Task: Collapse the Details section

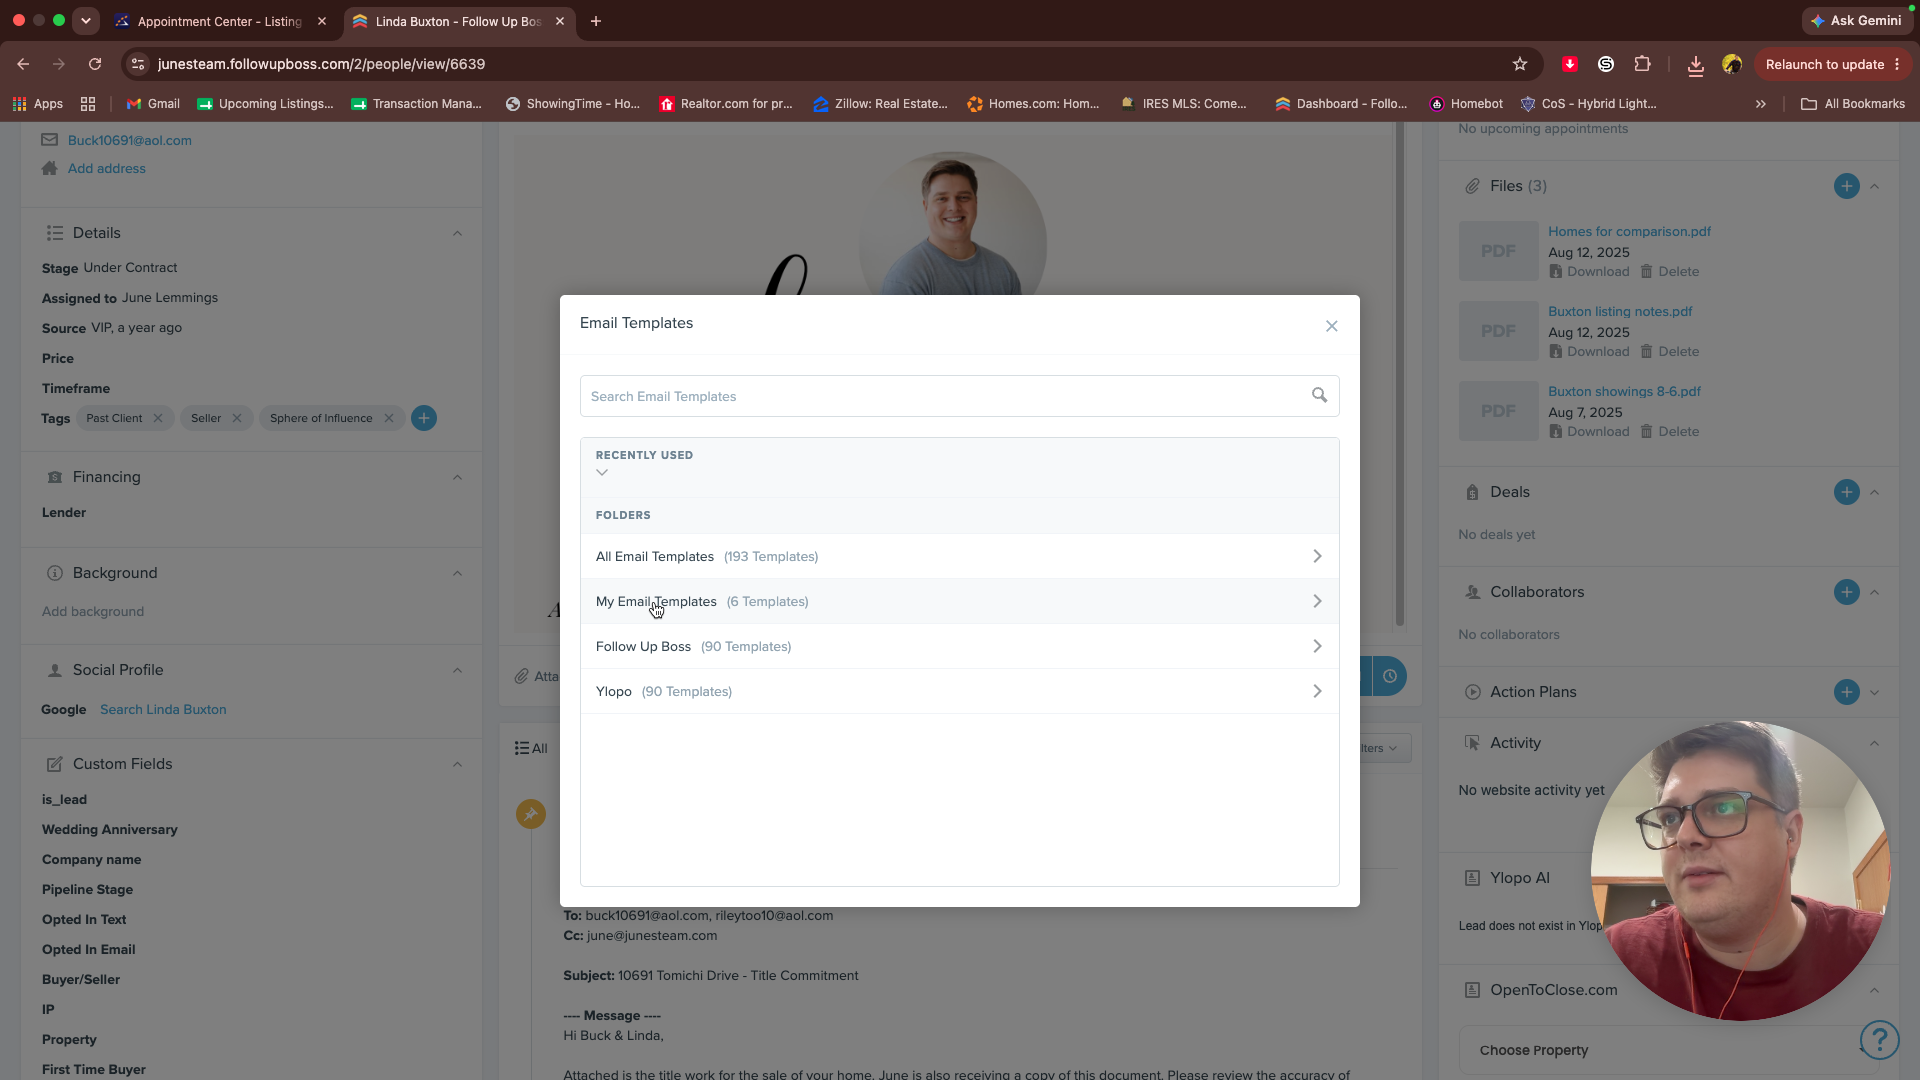Action: point(457,233)
